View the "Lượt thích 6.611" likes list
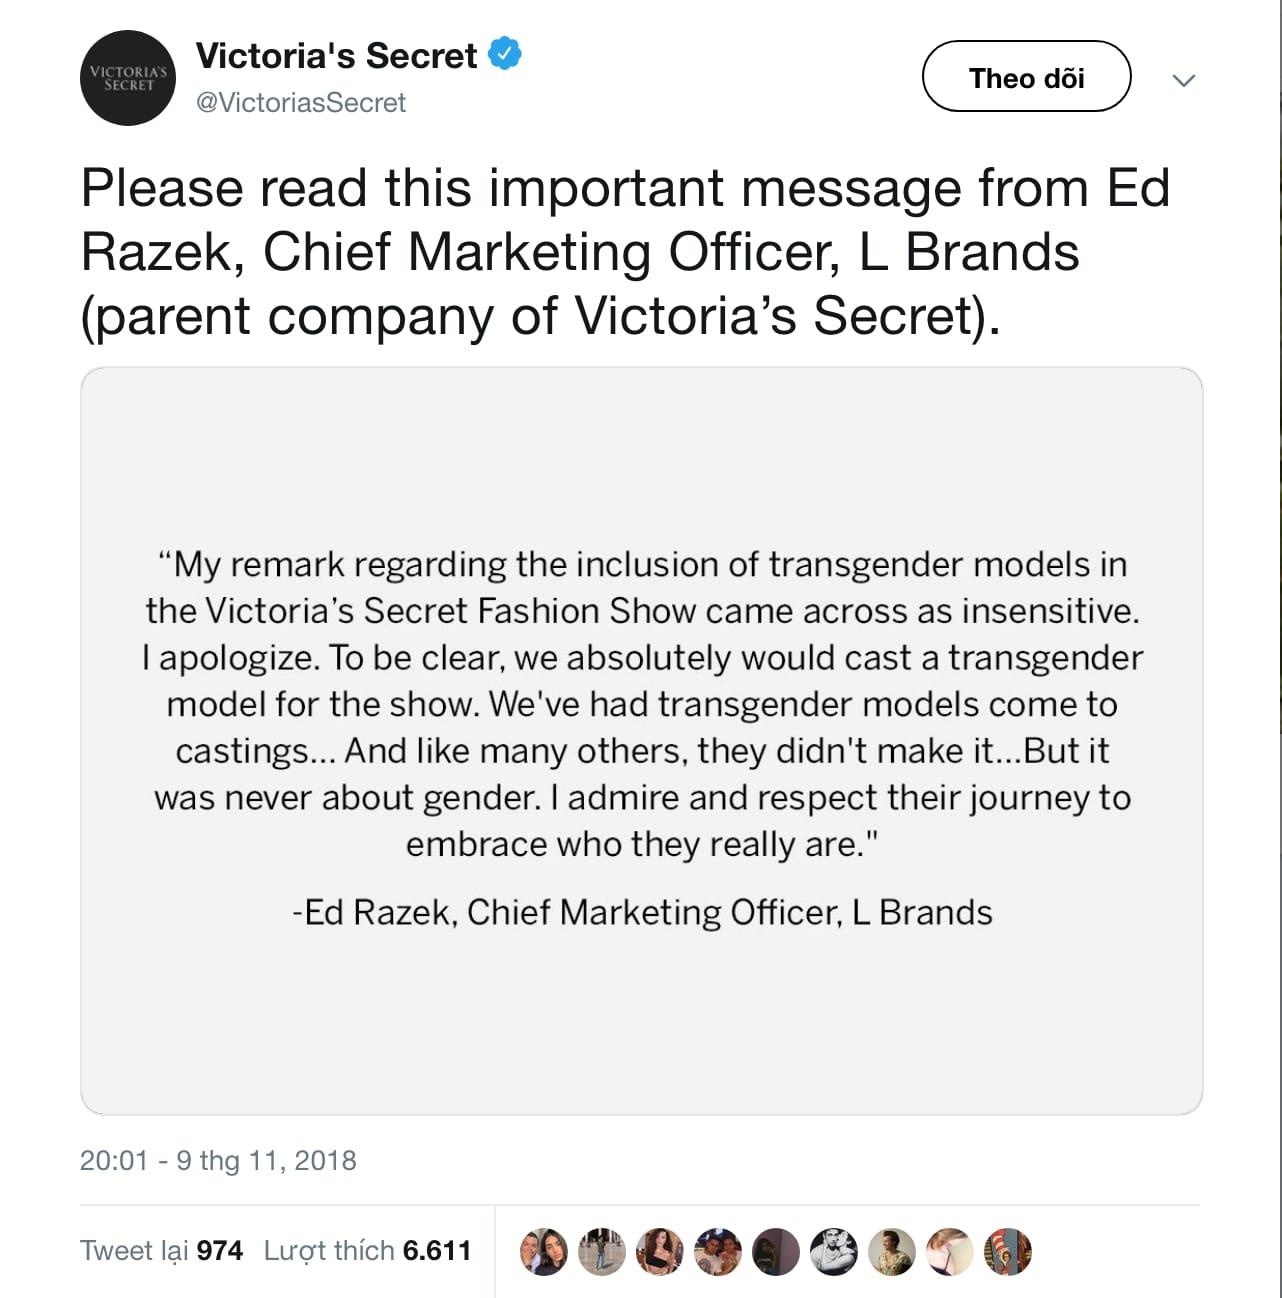 pos(367,1251)
